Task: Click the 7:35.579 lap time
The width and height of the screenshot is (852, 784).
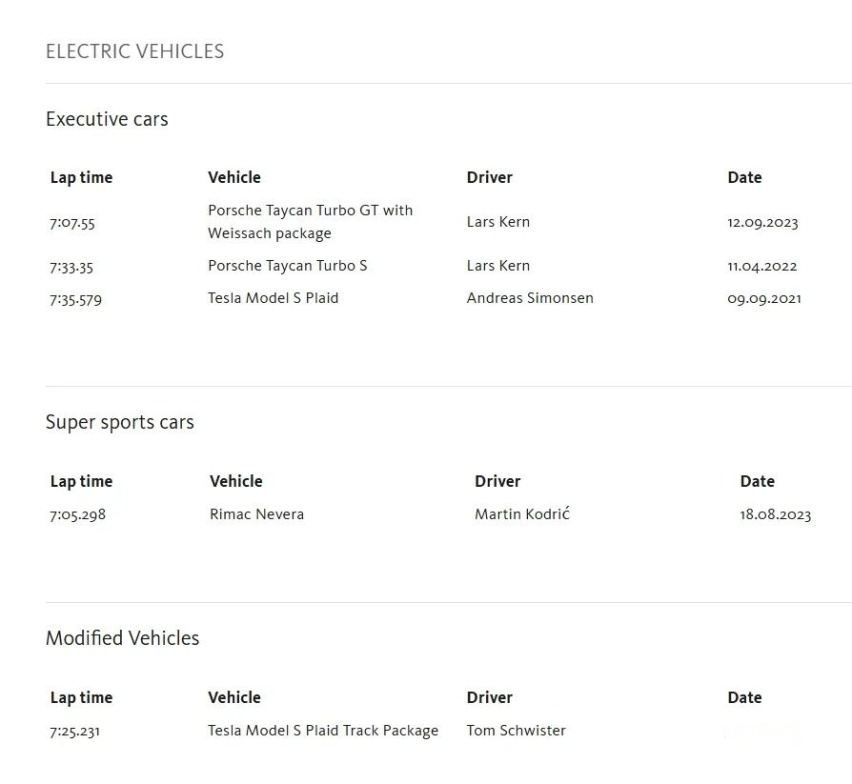Action: pyautogui.click(x=76, y=300)
